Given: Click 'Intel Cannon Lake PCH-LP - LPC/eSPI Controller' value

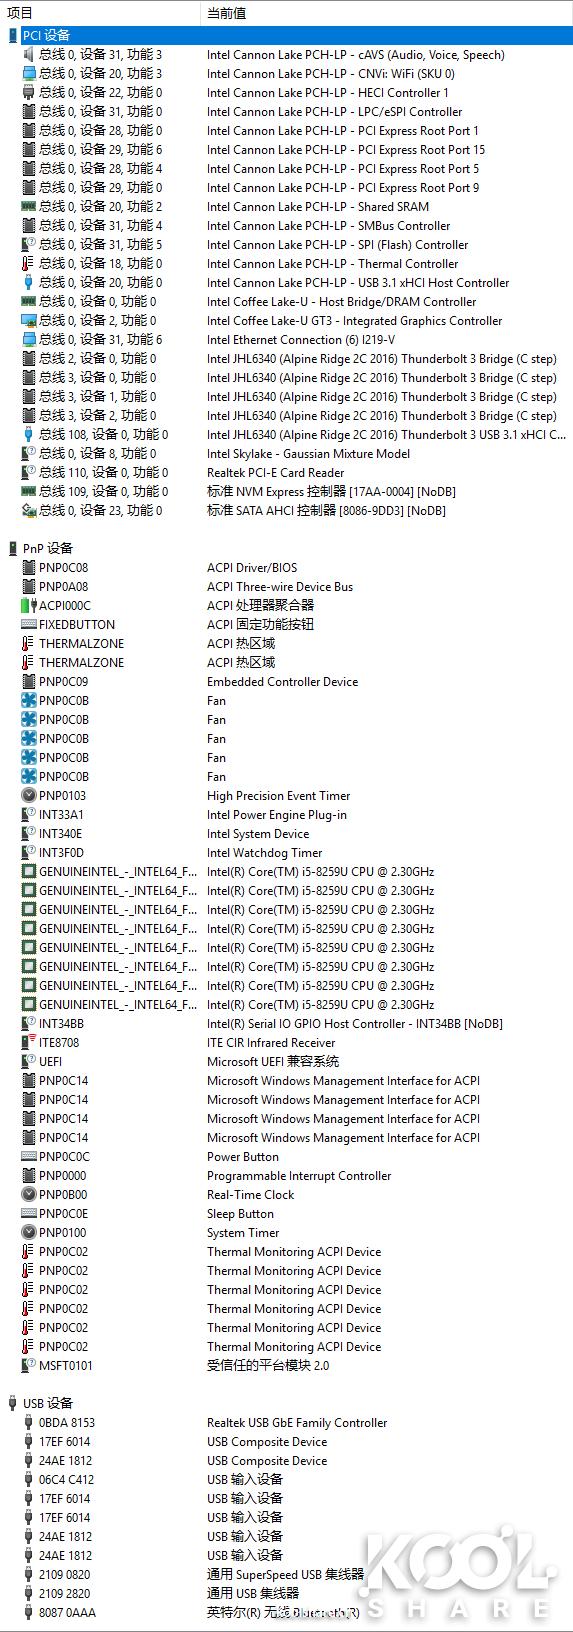Looking at the screenshot, I should (334, 111).
